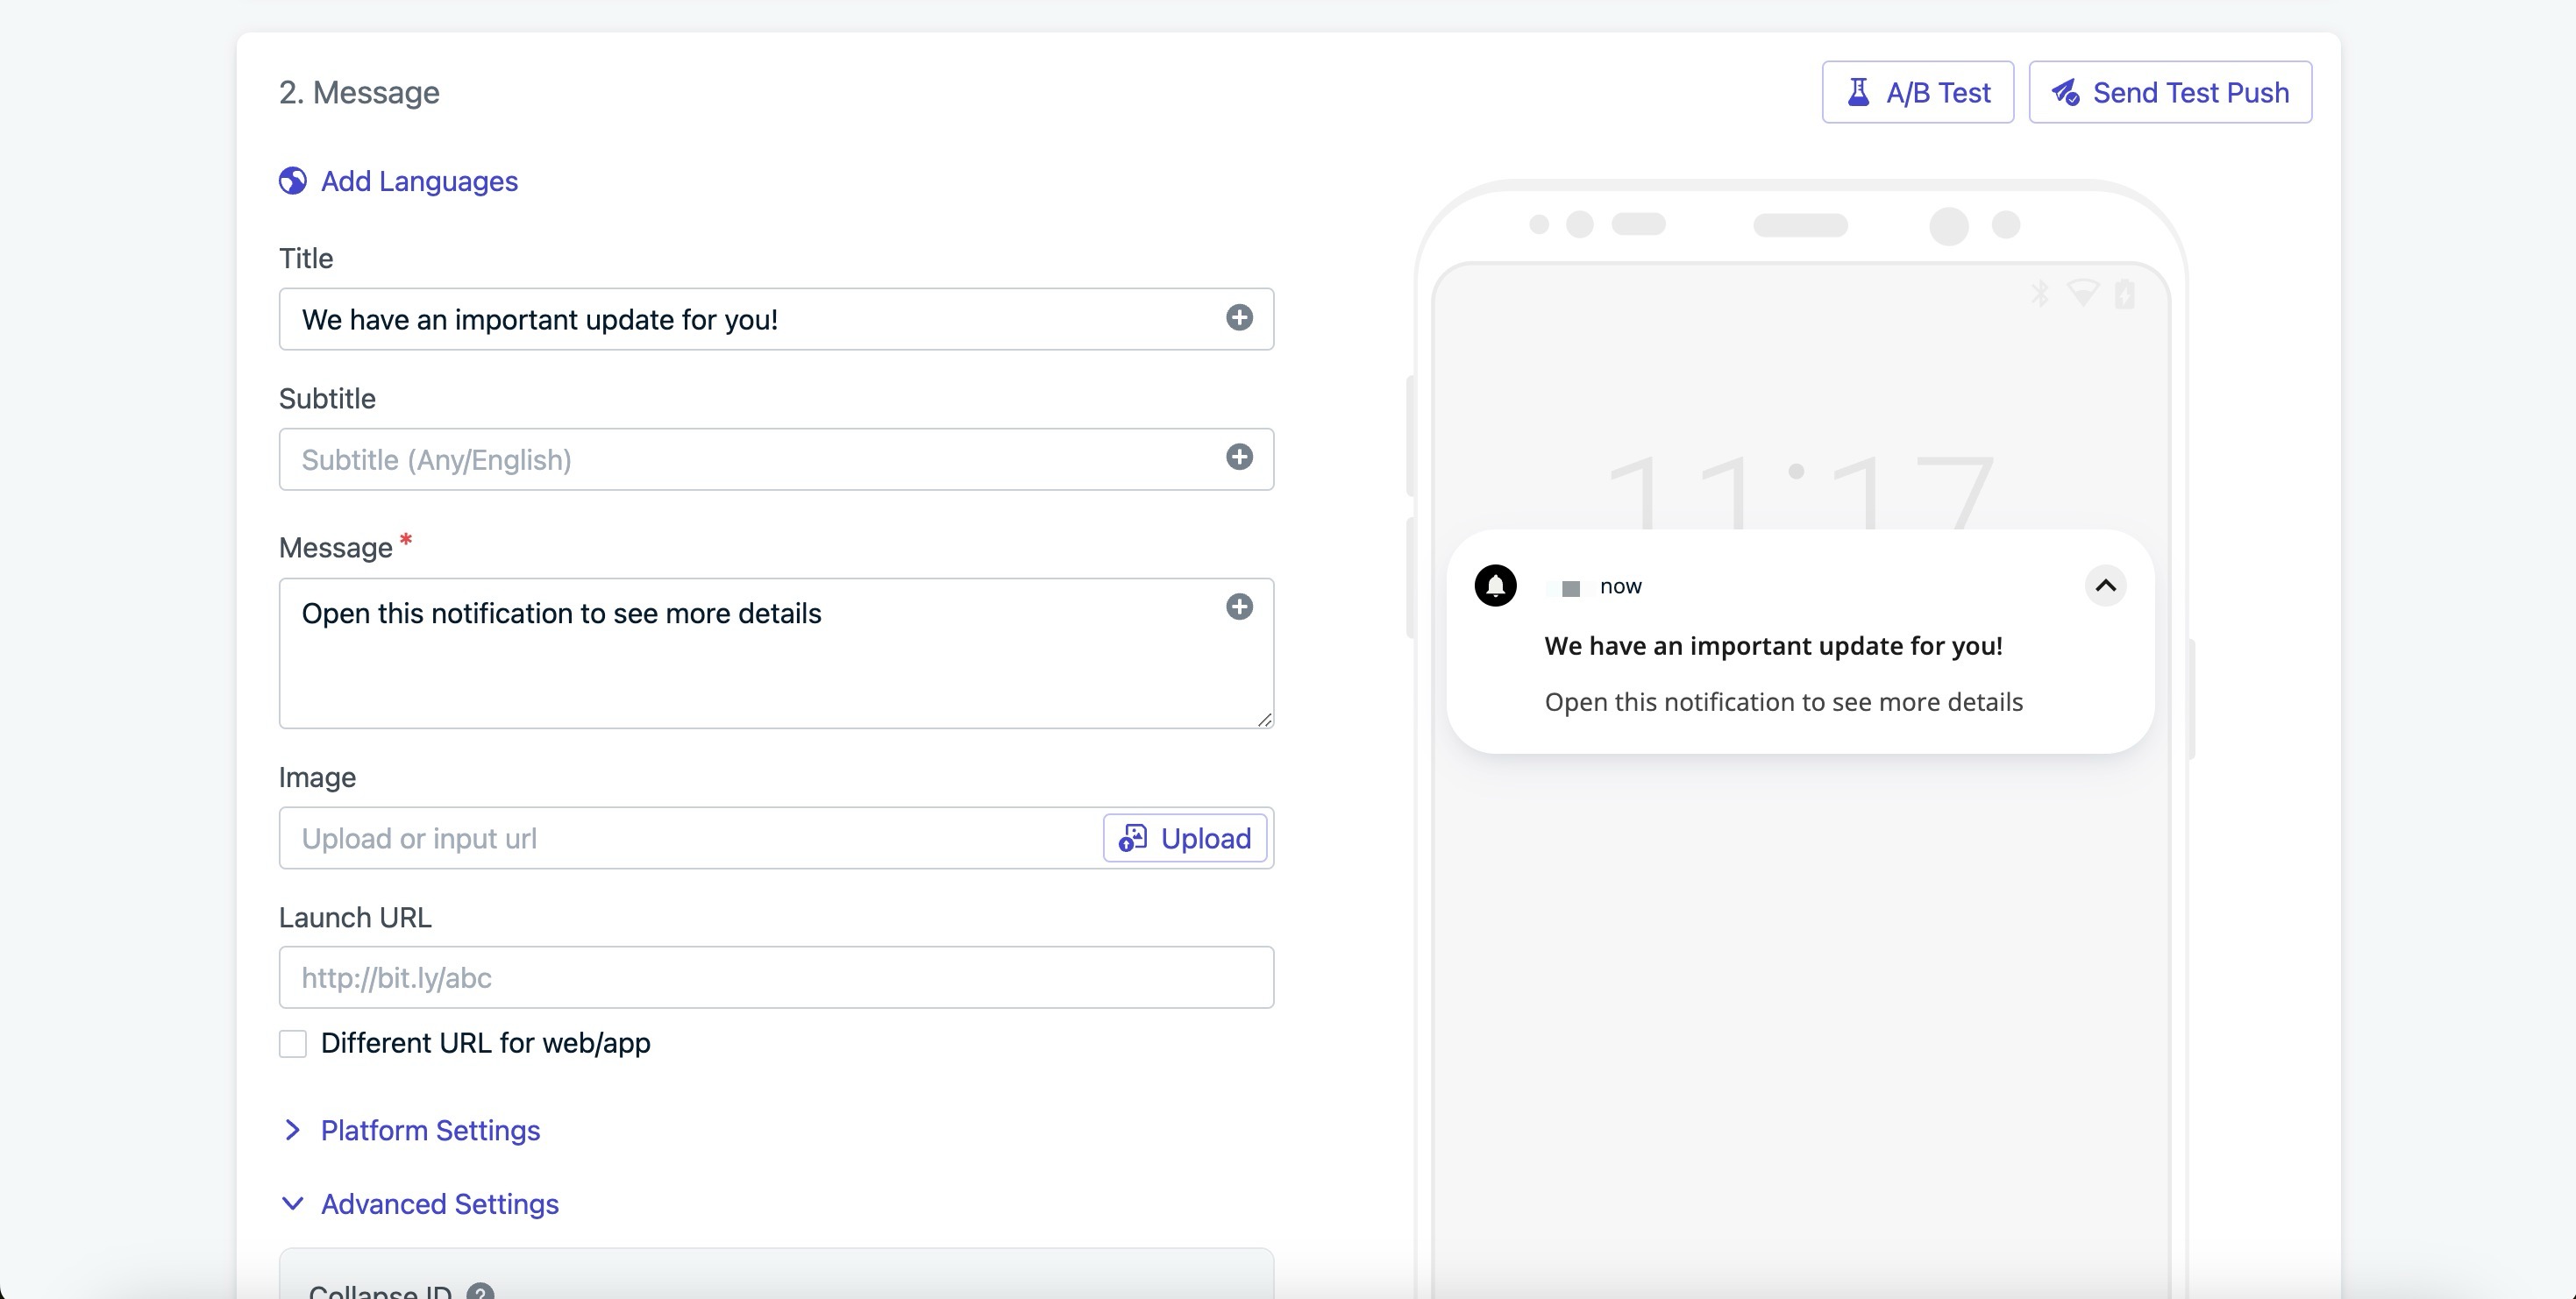Click the plus icon in Message textarea

pyautogui.click(x=1239, y=607)
